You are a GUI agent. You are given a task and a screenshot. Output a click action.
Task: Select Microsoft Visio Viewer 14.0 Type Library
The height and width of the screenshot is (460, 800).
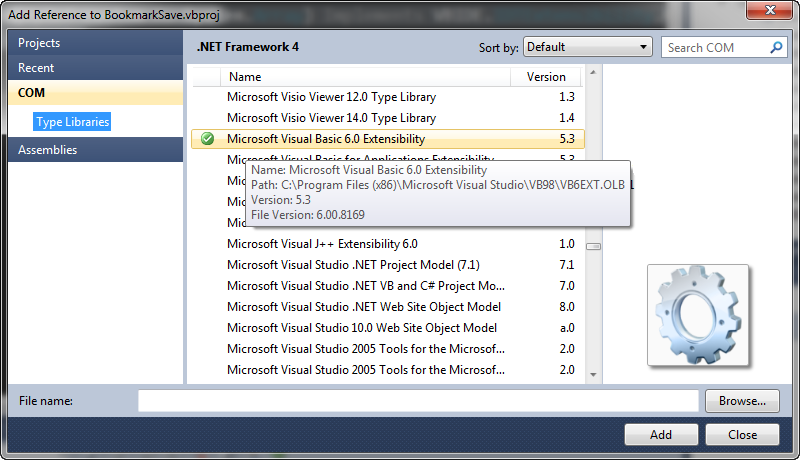[x=388, y=118]
